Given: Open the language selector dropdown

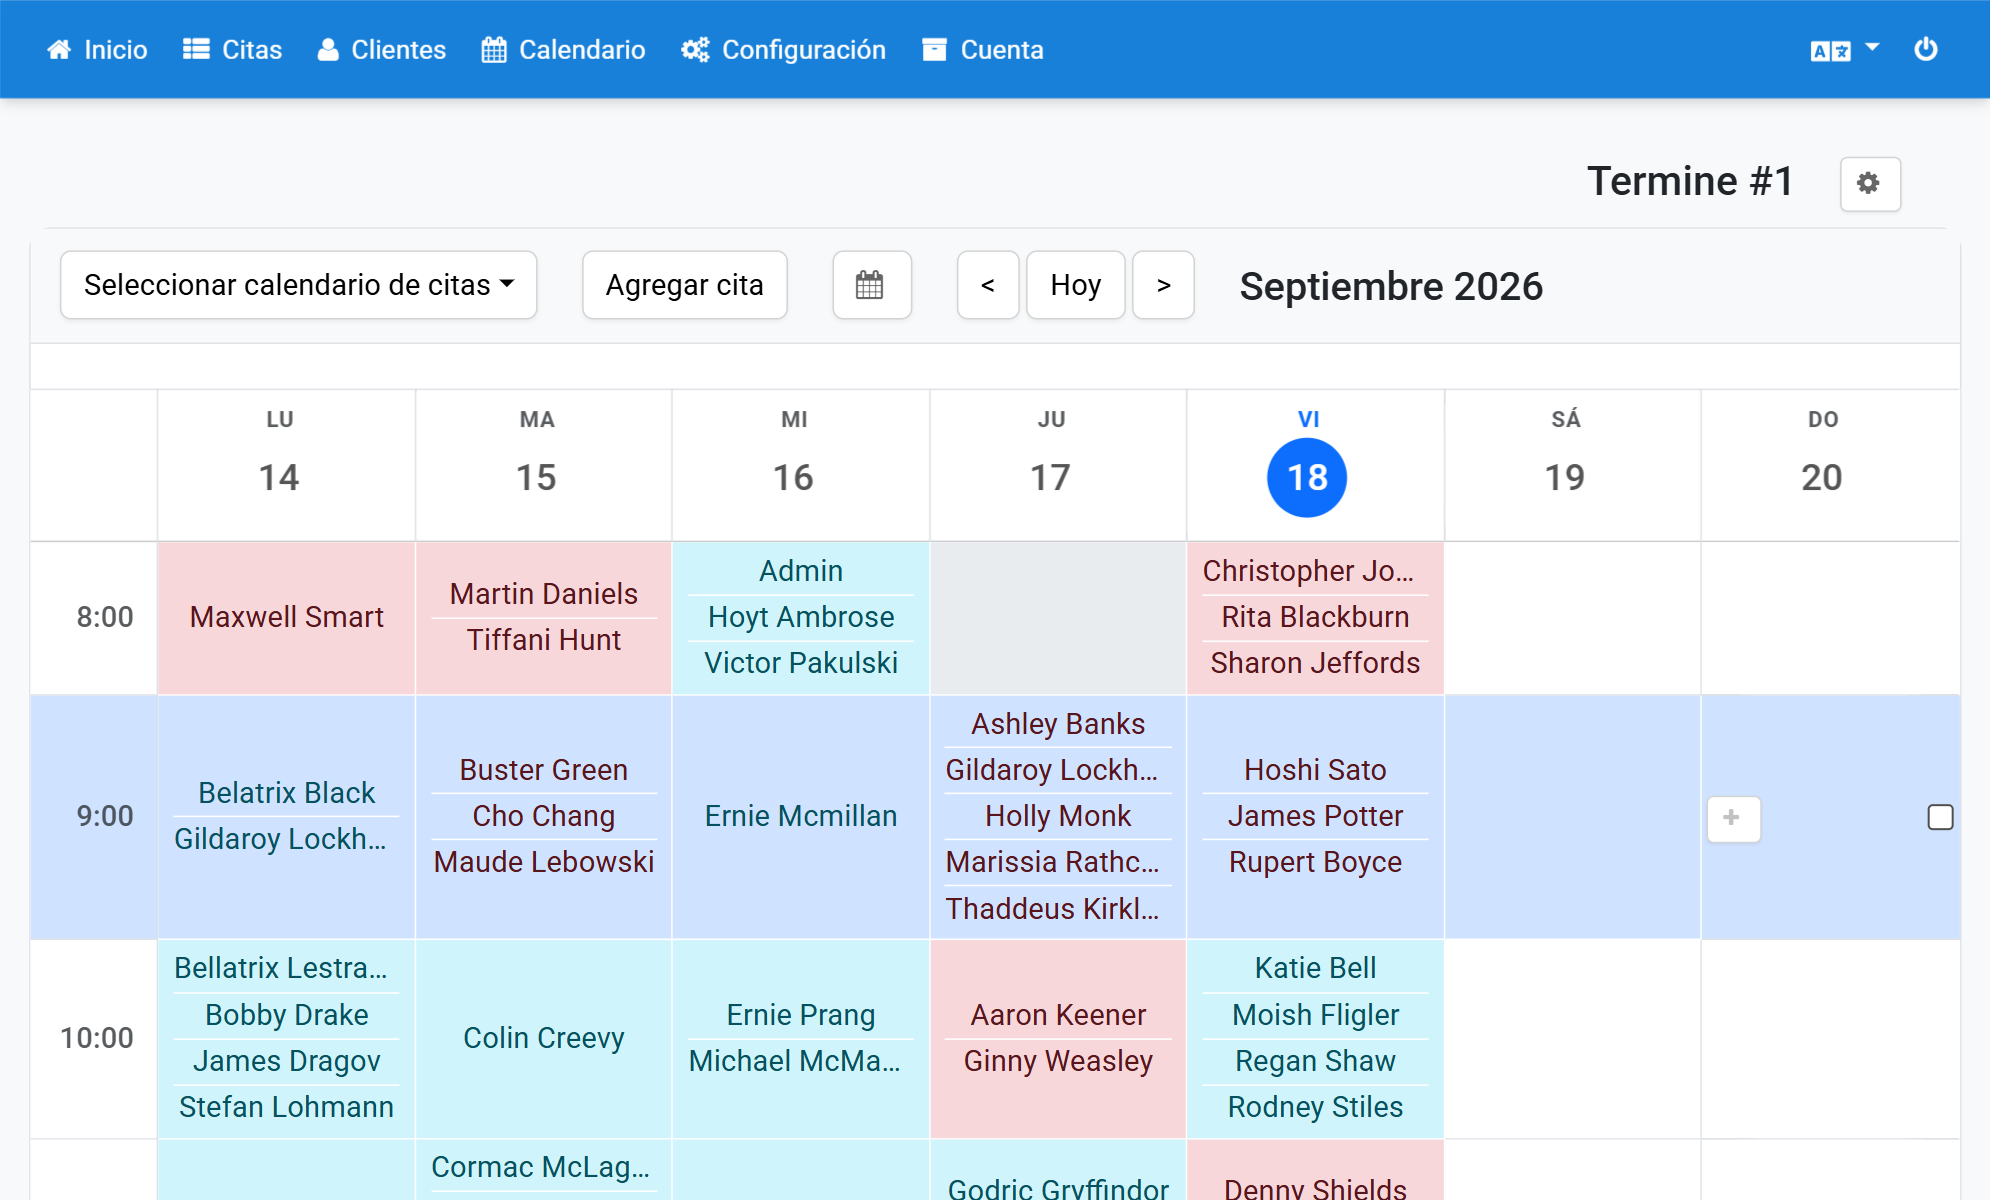Looking at the screenshot, I should [x=1844, y=49].
